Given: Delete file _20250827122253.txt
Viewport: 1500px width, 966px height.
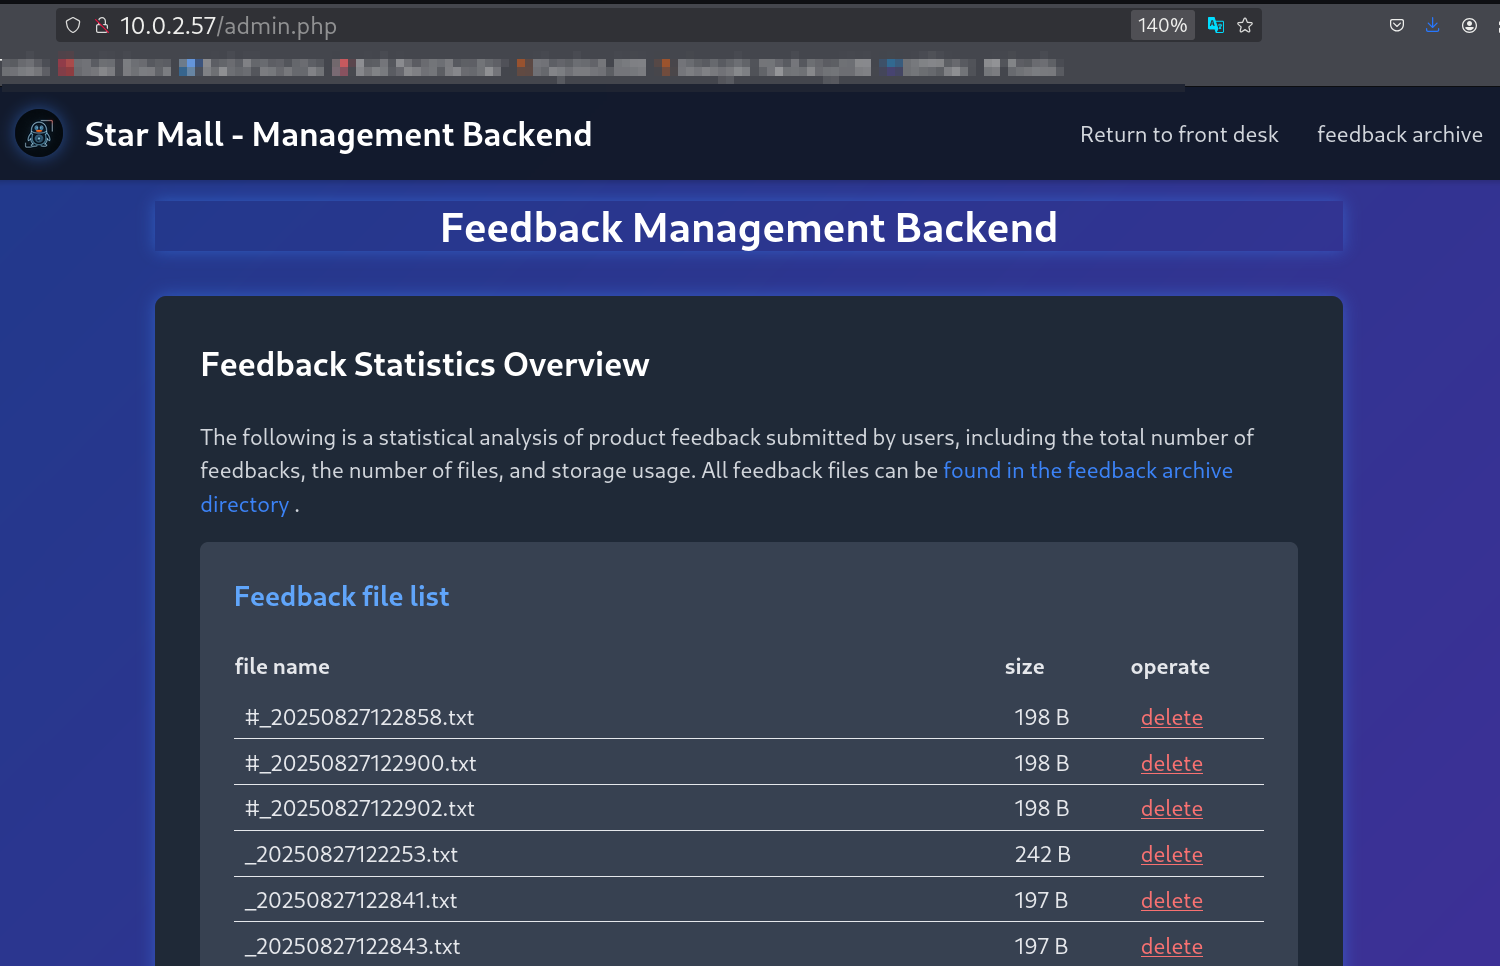Looking at the screenshot, I should pyautogui.click(x=1171, y=854).
